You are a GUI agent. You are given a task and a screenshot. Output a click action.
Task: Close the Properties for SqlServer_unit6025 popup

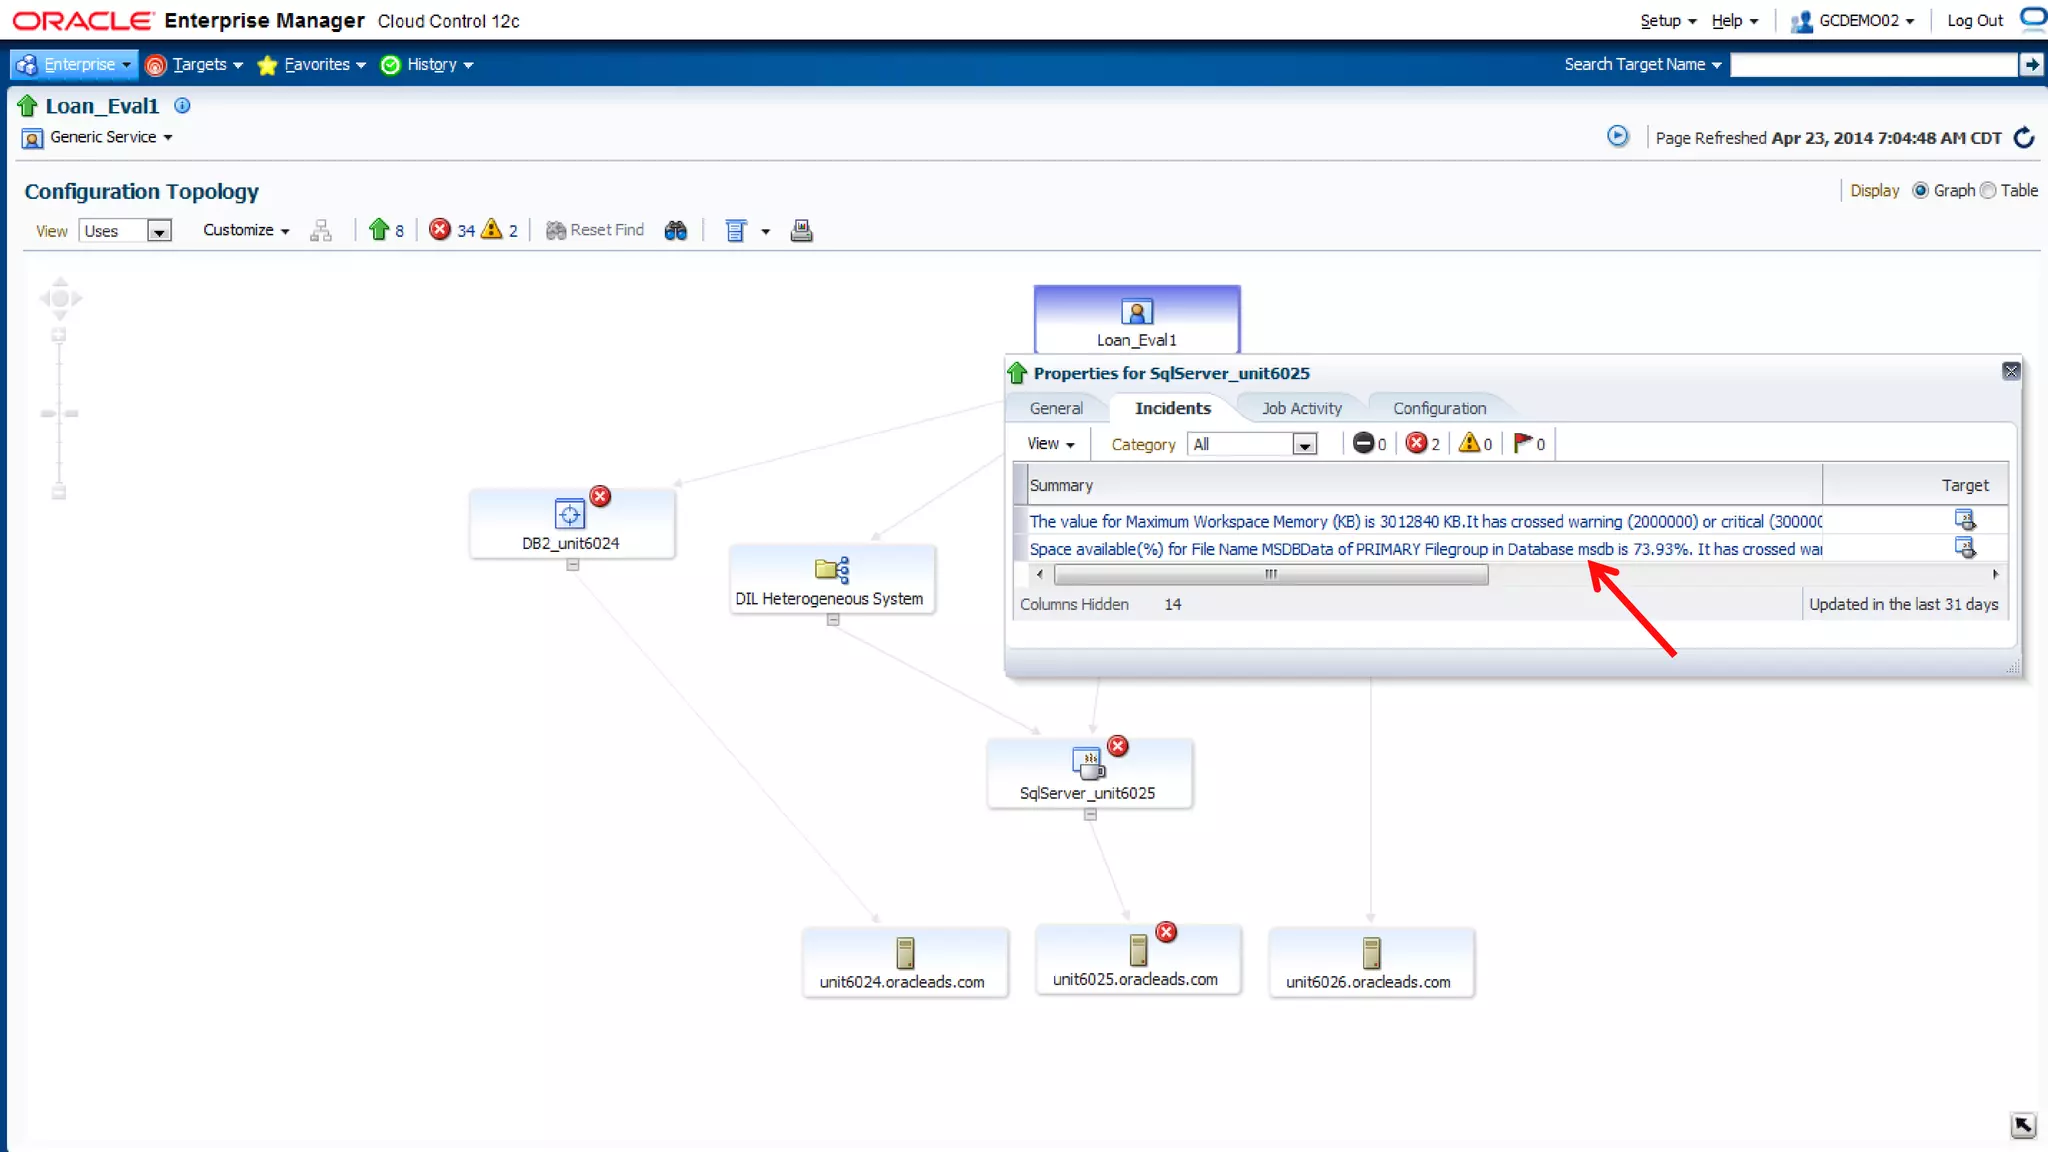tap(2011, 372)
